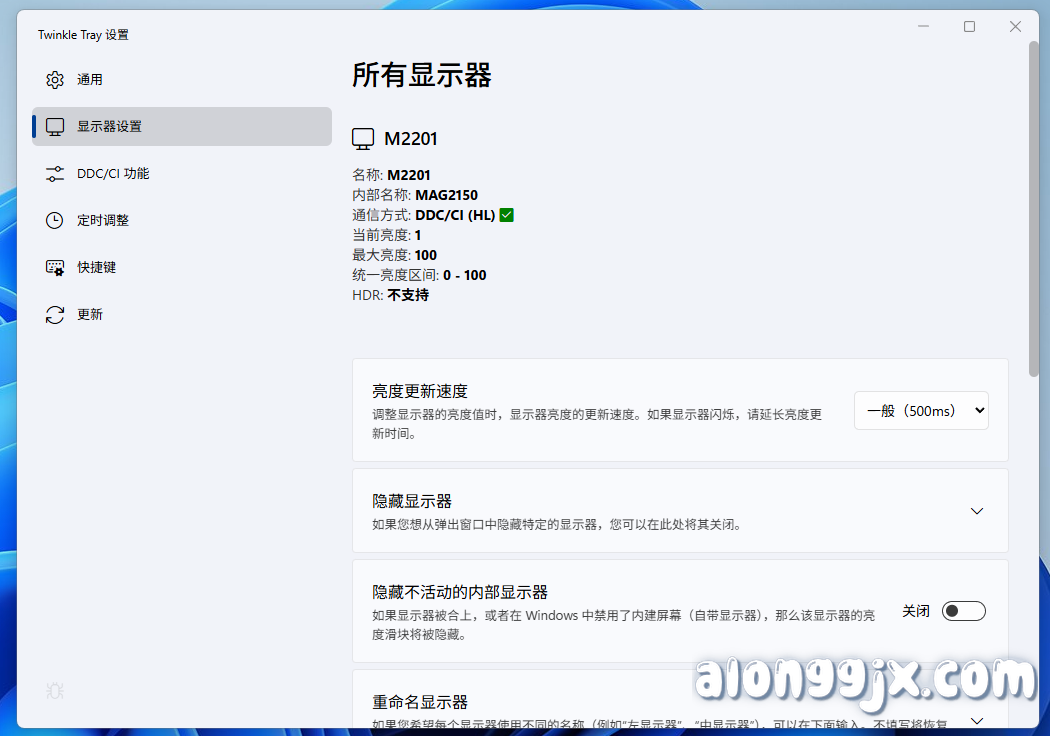Select the 显示器设置 sidebar tab

pyautogui.click(x=182, y=127)
